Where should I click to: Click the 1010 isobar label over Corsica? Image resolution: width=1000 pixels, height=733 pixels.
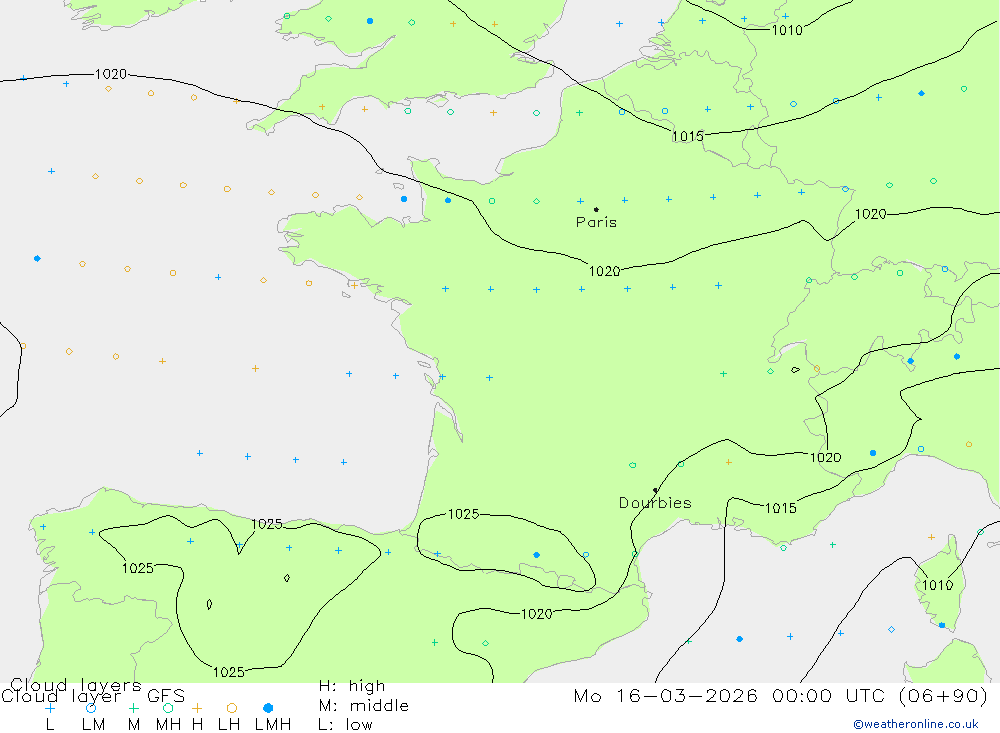937,585
